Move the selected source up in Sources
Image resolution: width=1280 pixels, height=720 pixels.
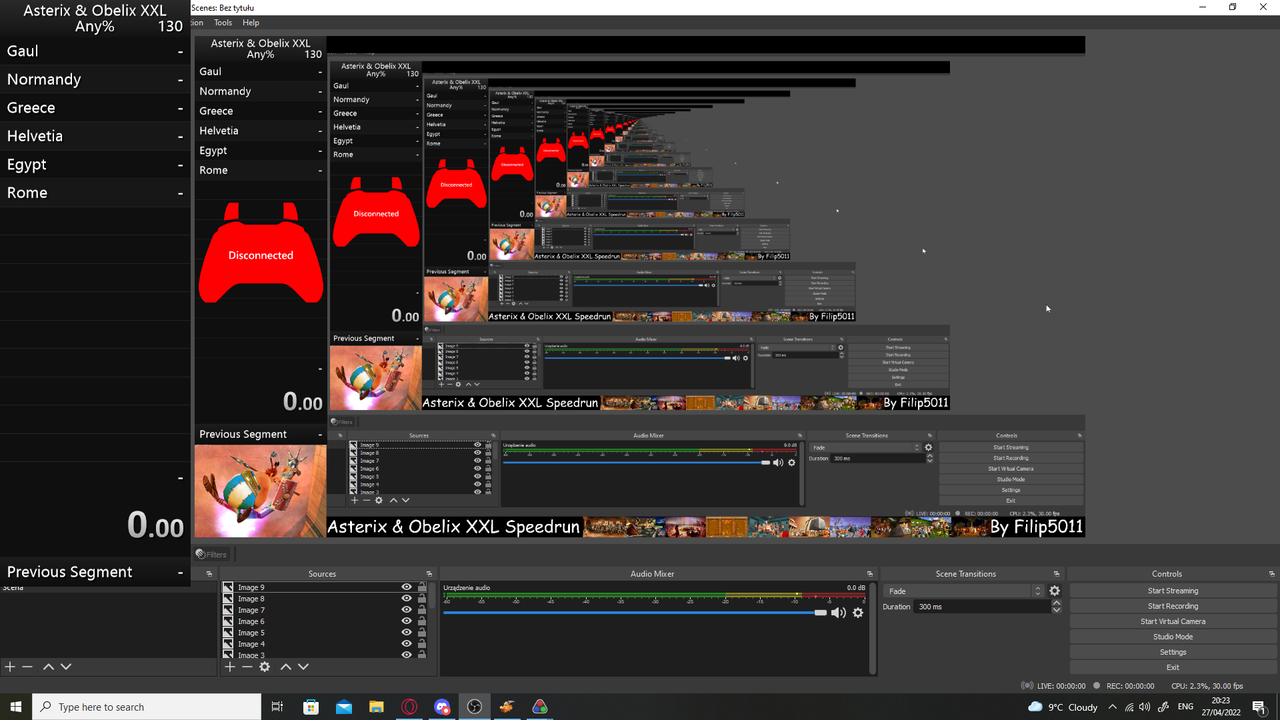click(x=286, y=667)
